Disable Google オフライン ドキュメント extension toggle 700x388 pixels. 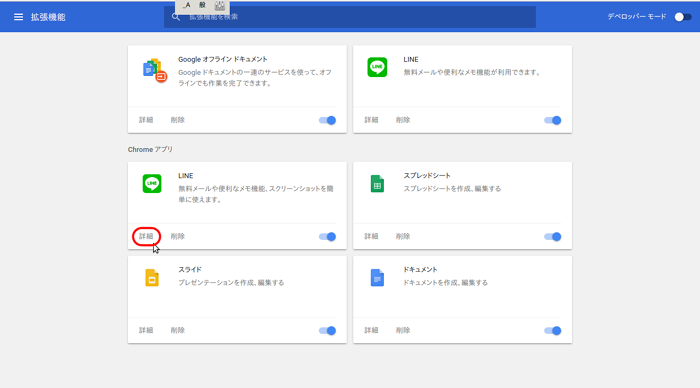pyautogui.click(x=327, y=120)
